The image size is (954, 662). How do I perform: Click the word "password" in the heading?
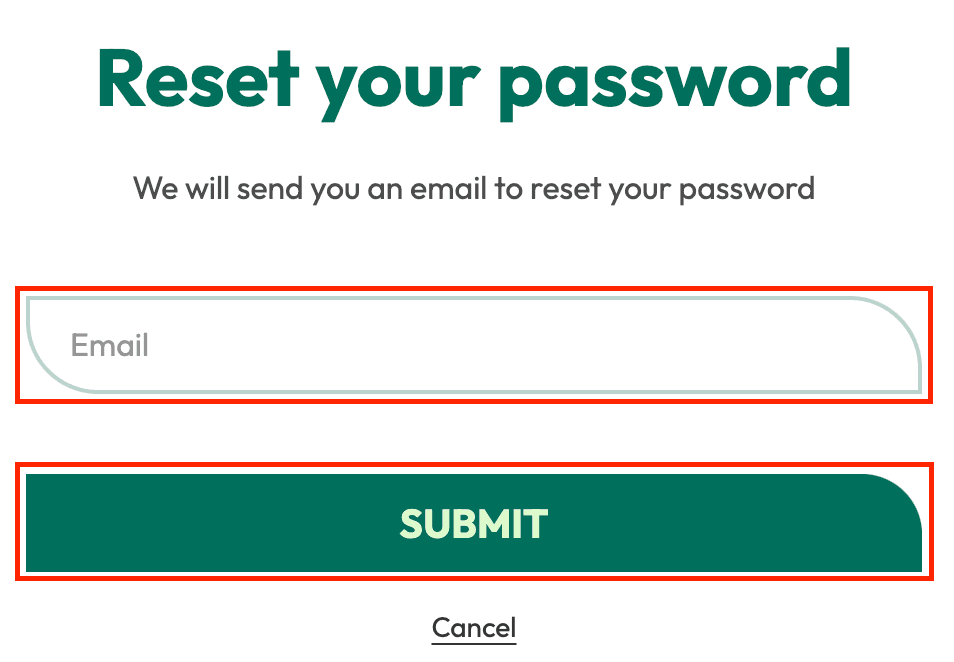tap(674, 85)
